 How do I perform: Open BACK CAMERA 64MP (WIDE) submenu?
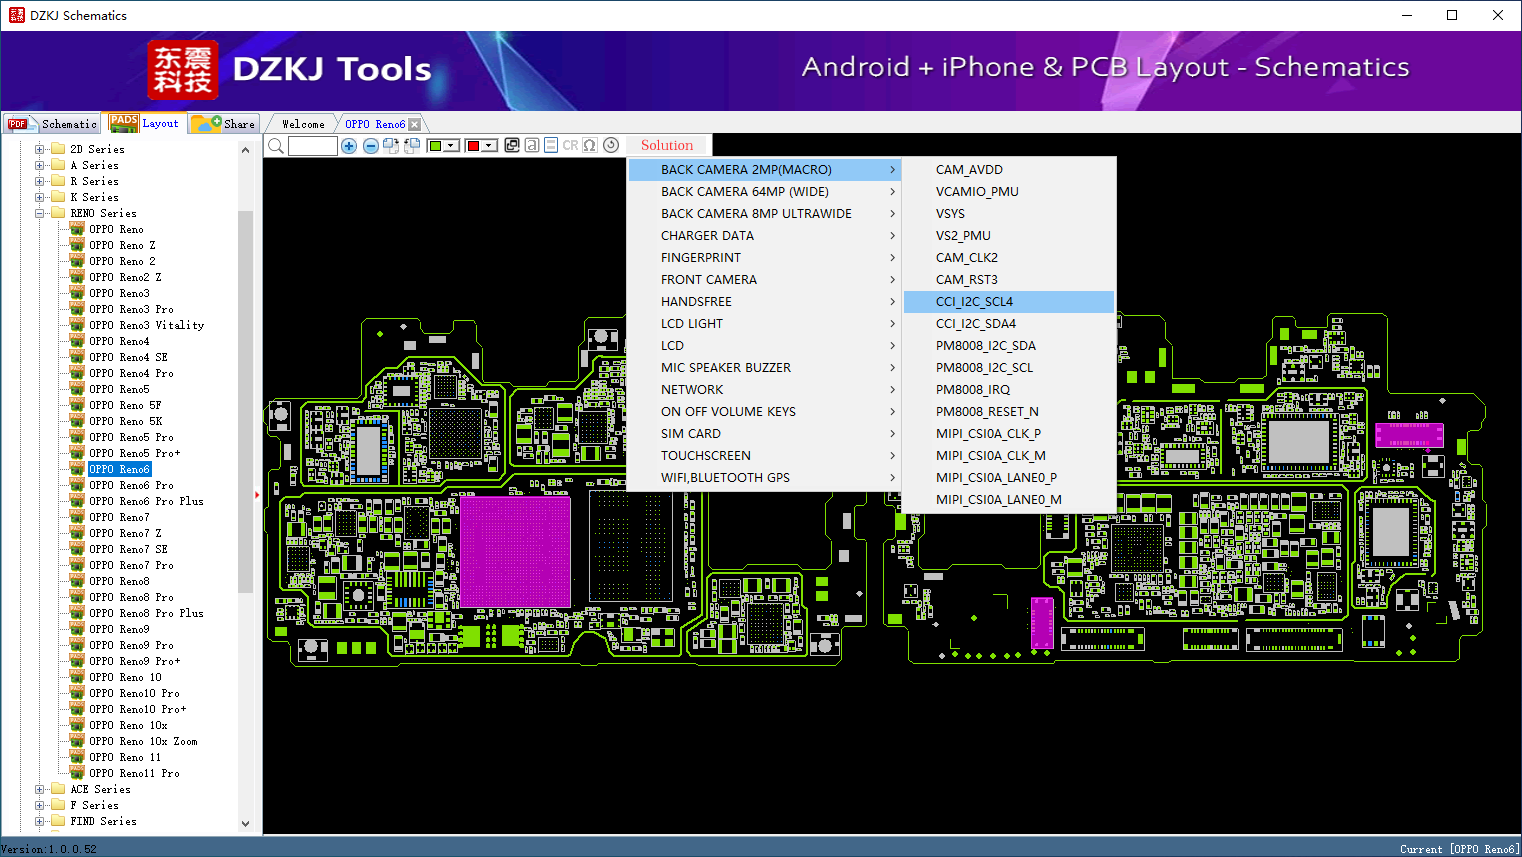point(764,192)
